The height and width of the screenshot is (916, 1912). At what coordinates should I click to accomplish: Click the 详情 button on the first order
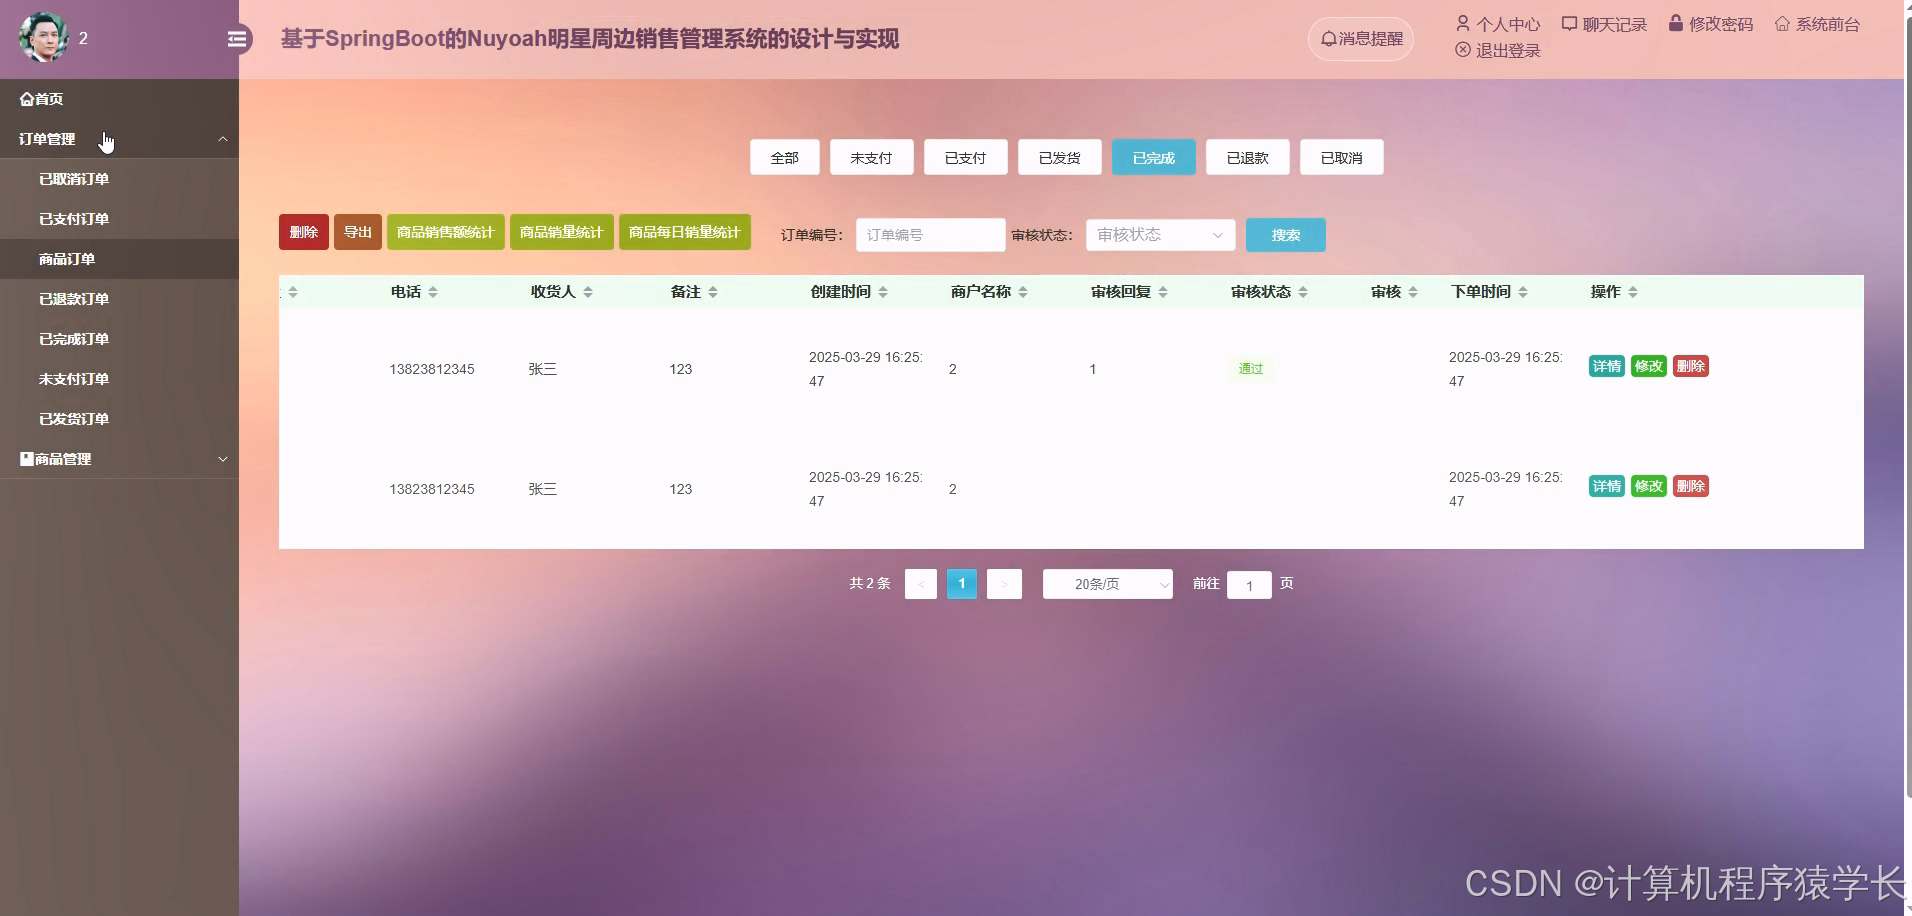tap(1607, 366)
